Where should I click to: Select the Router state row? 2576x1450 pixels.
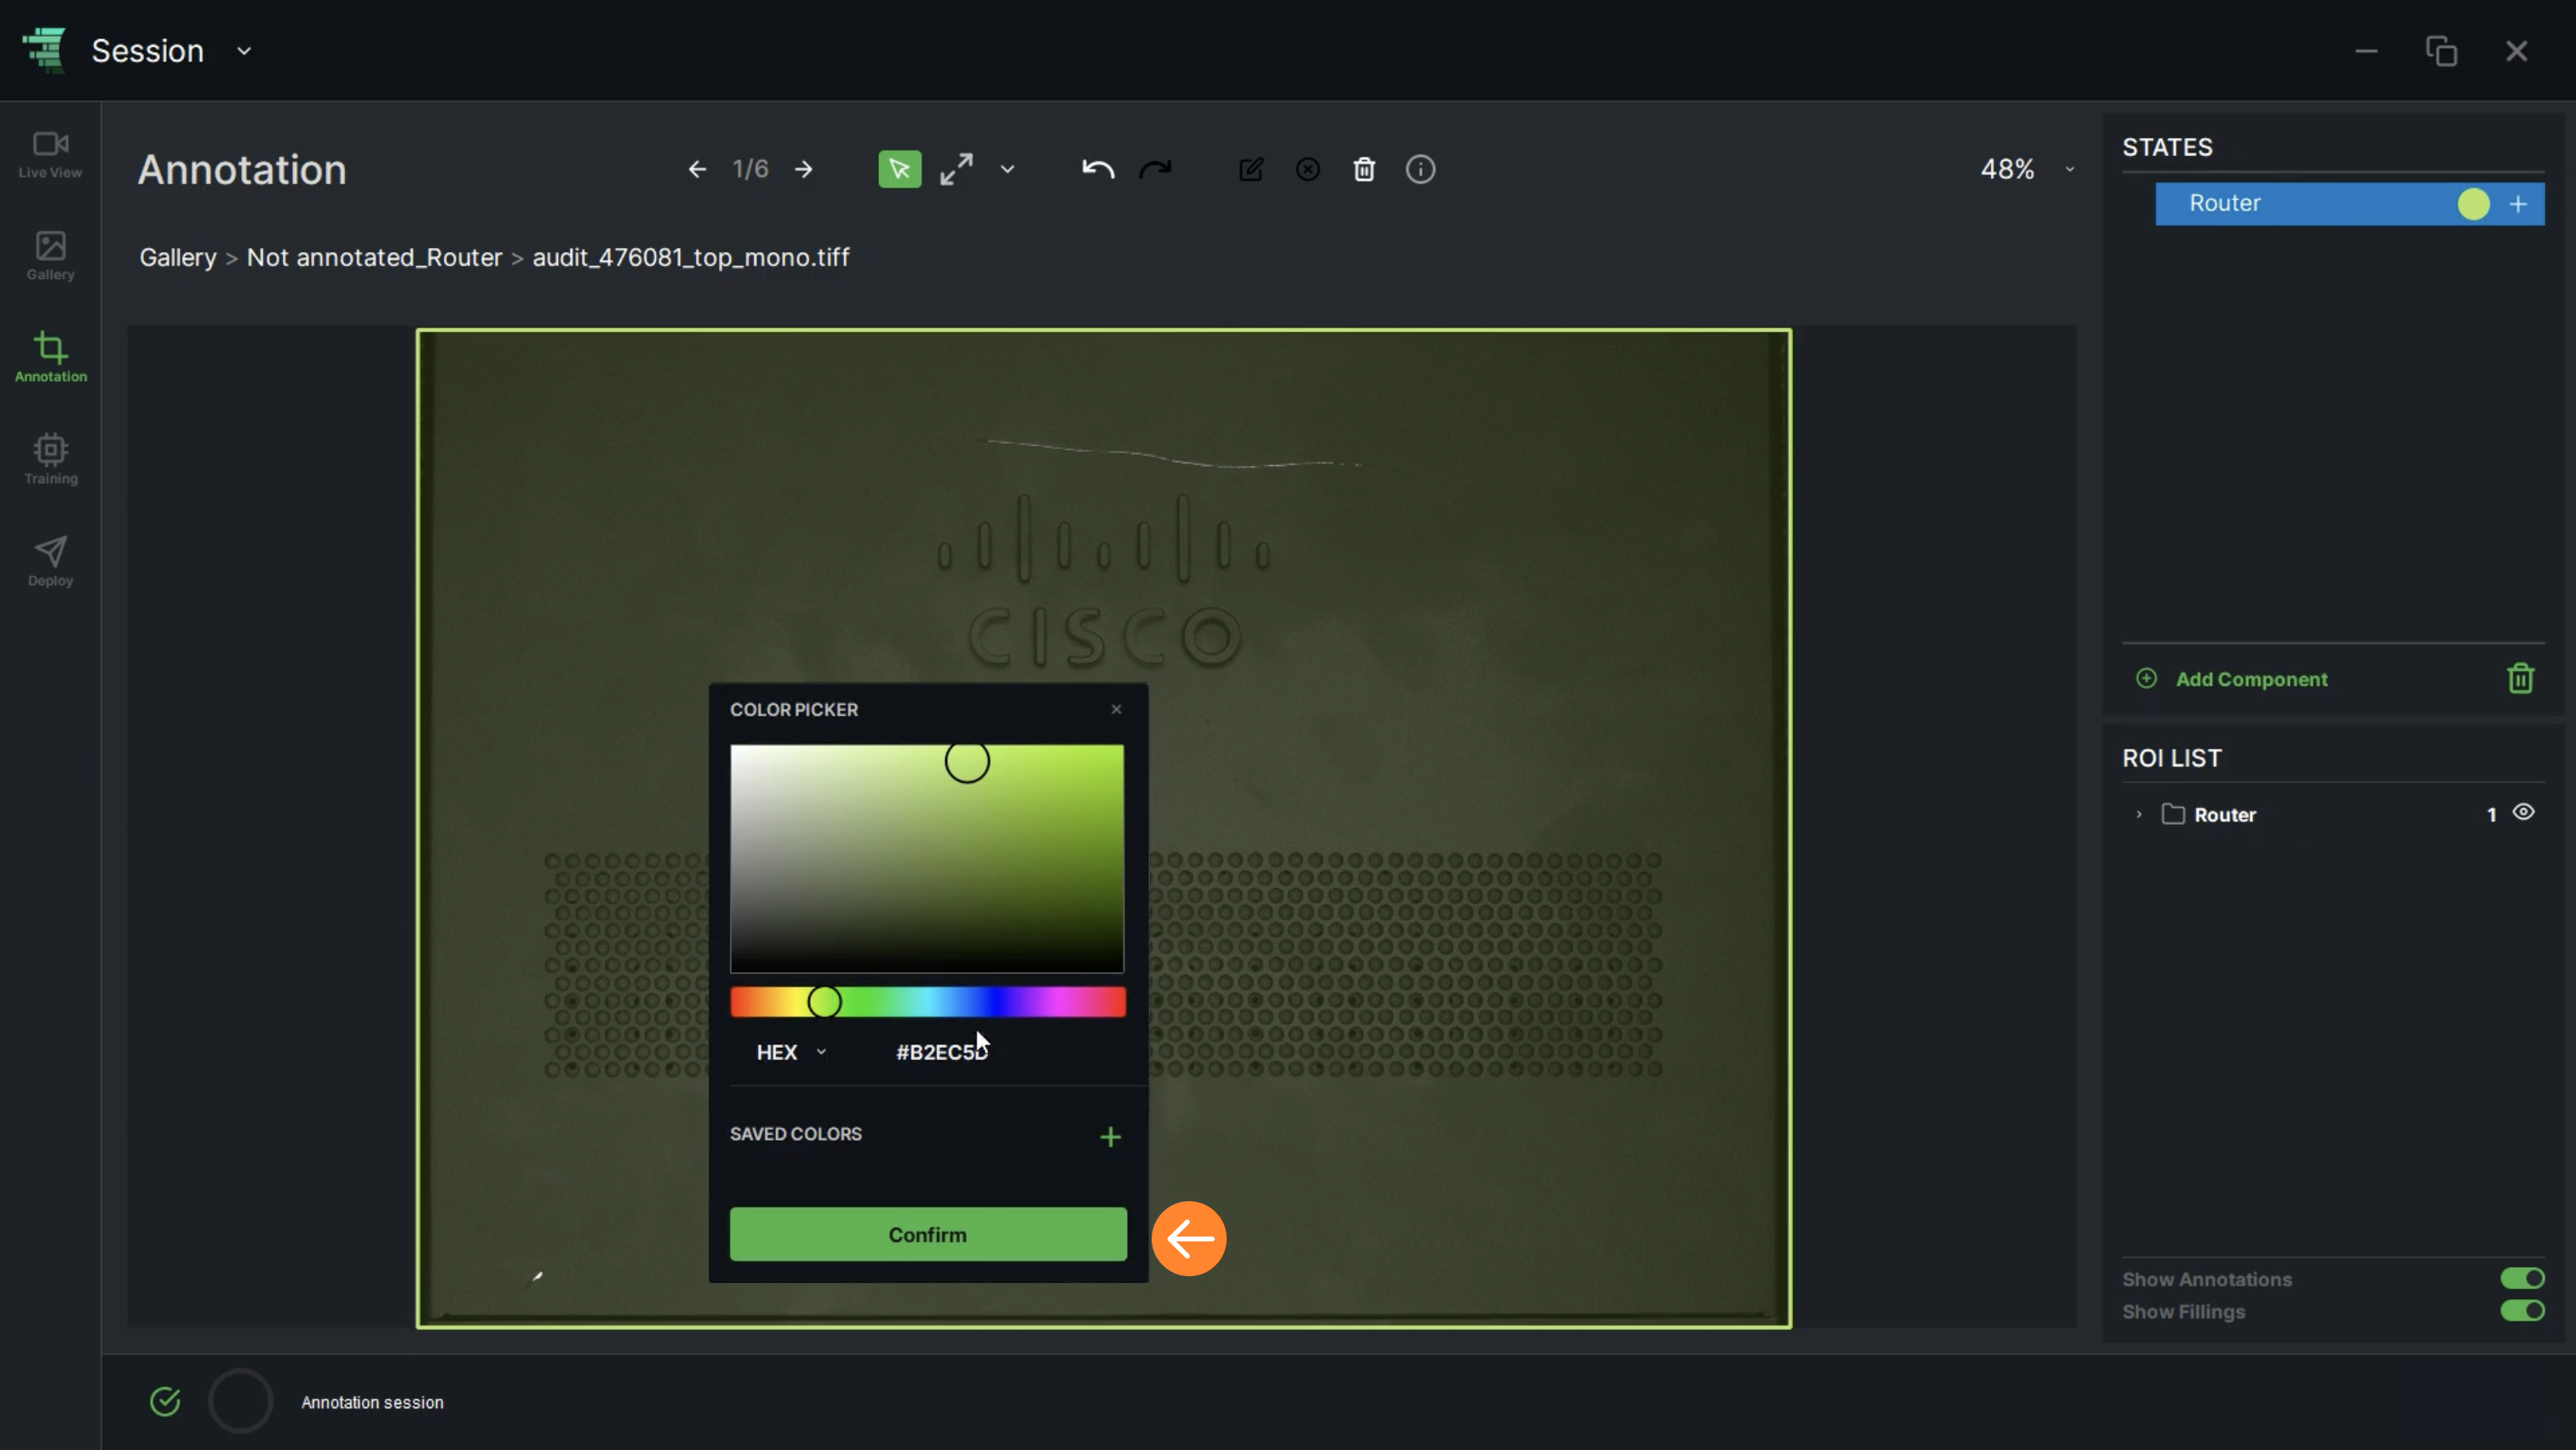[2349, 204]
